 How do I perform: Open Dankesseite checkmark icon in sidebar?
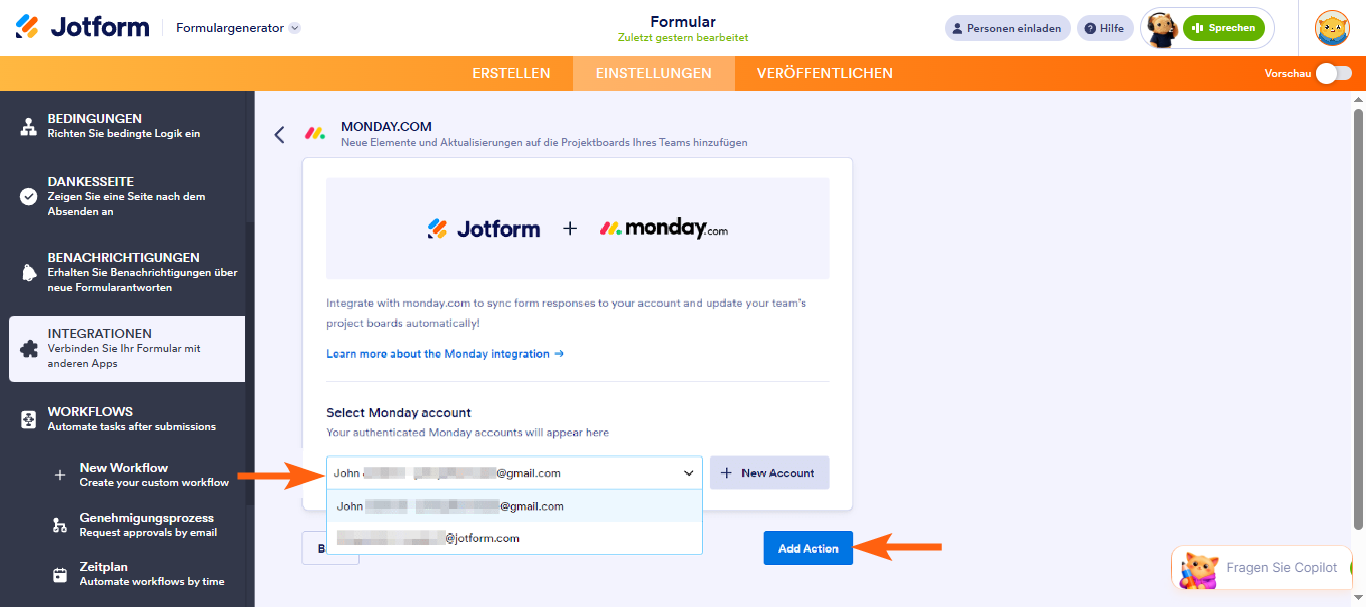(x=29, y=196)
